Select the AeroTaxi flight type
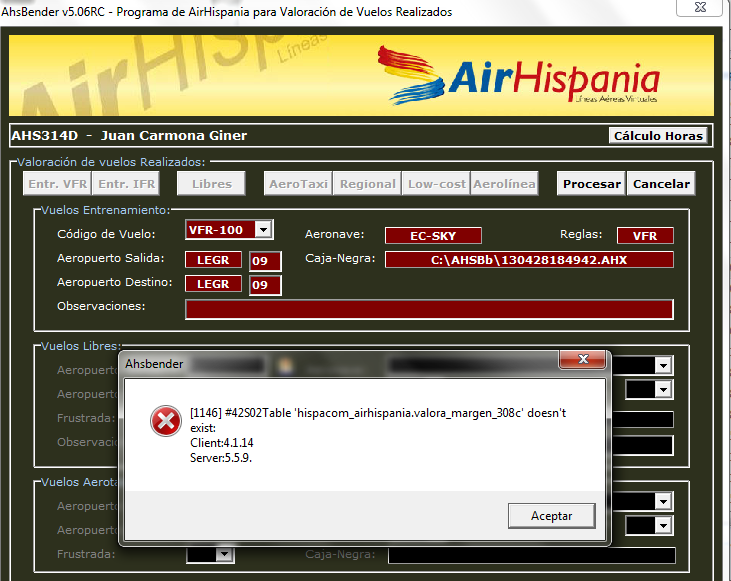 tap(298, 184)
